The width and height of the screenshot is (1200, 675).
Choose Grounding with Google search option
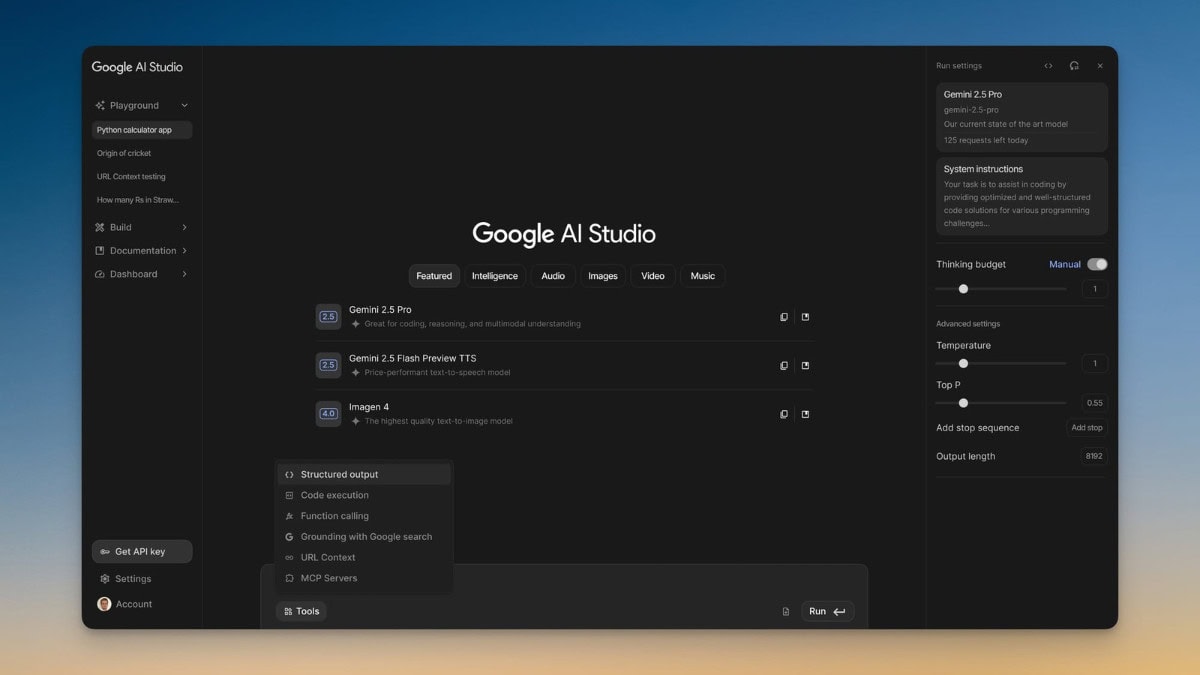364,537
